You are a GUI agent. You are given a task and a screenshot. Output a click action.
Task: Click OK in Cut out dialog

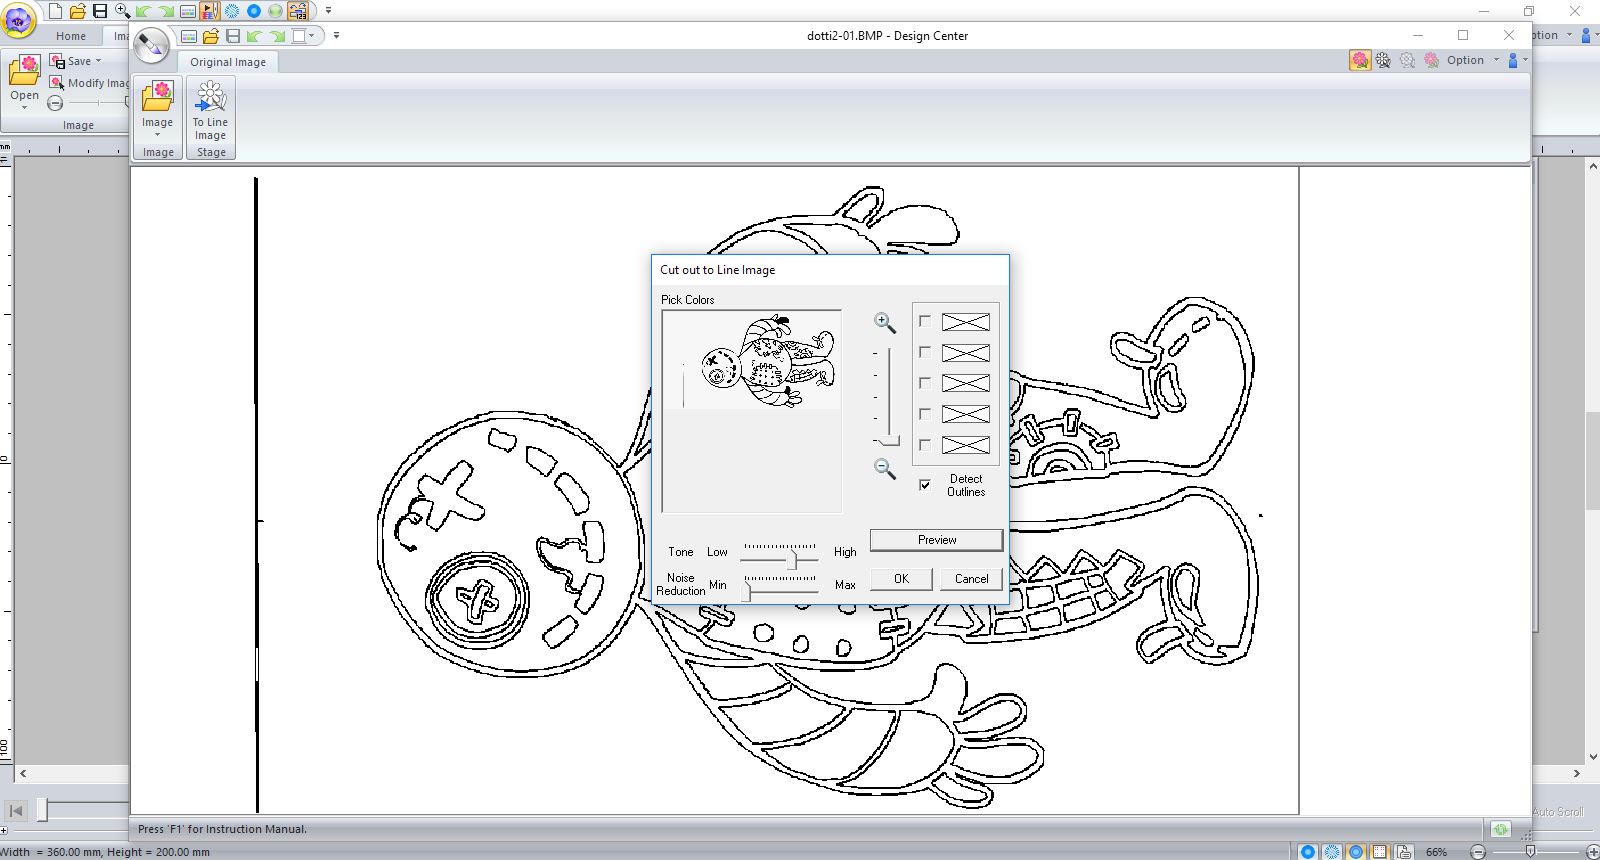(x=901, y=579)
